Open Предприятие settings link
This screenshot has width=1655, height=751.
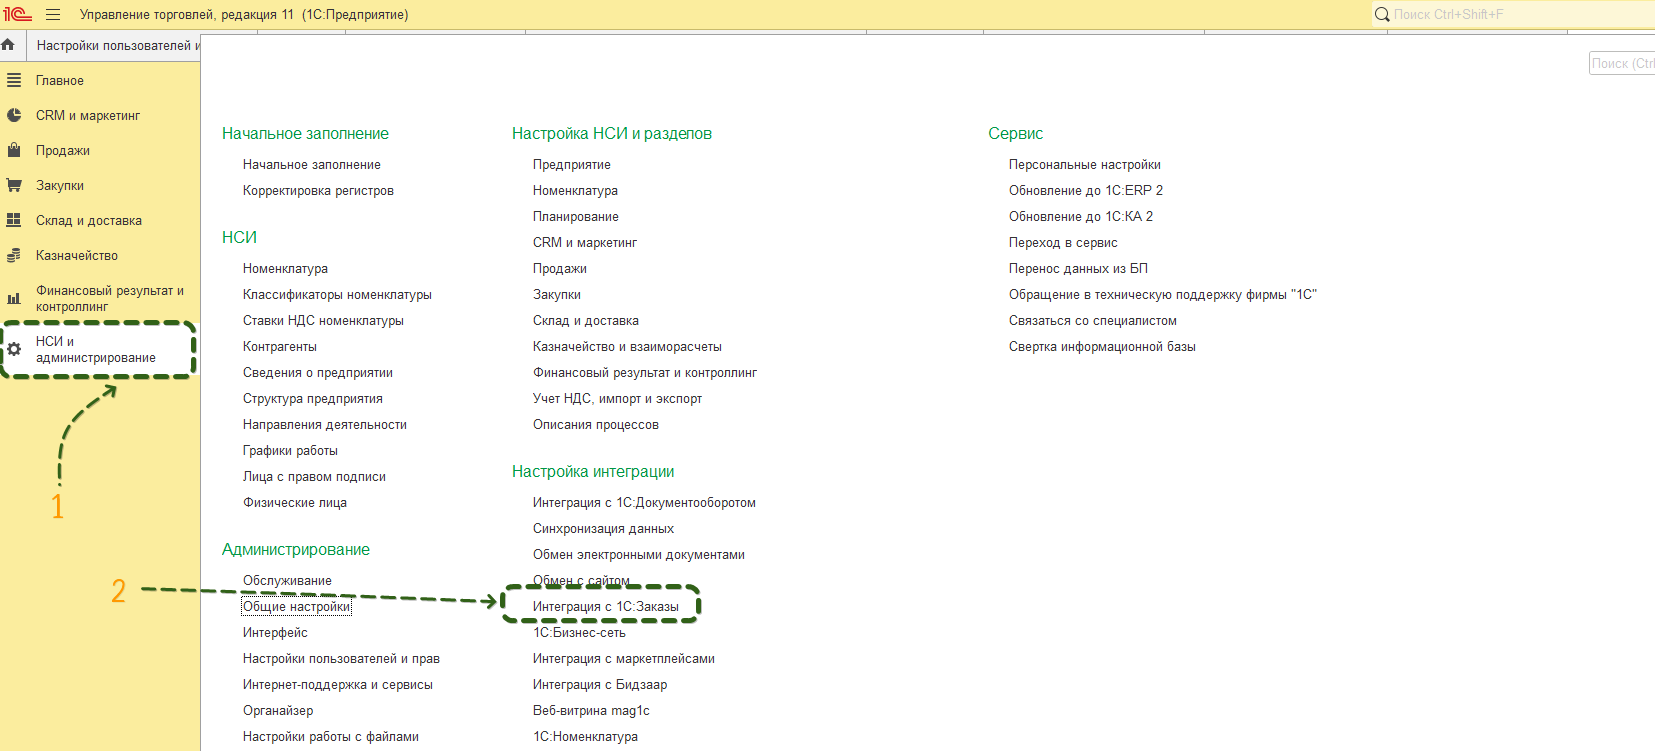tap(572, 164)
